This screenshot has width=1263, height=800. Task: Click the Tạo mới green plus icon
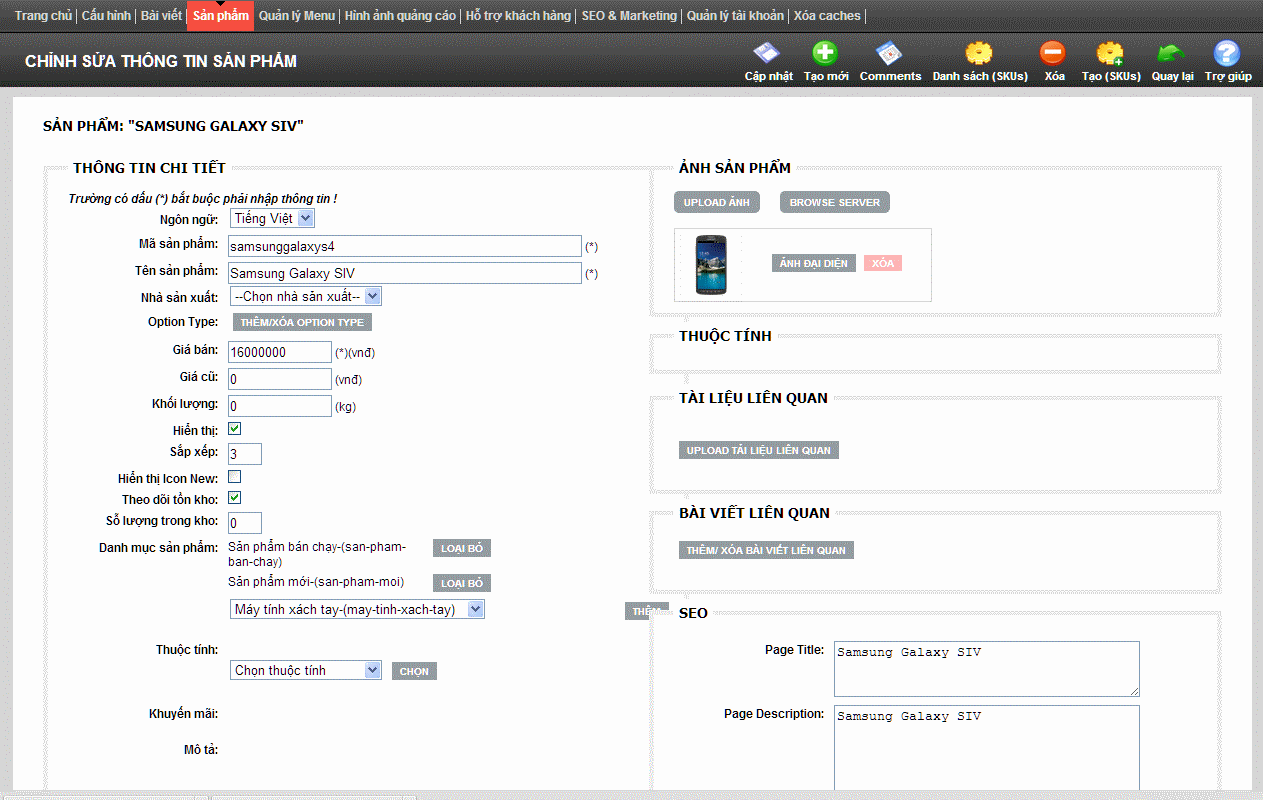(825, 53)
